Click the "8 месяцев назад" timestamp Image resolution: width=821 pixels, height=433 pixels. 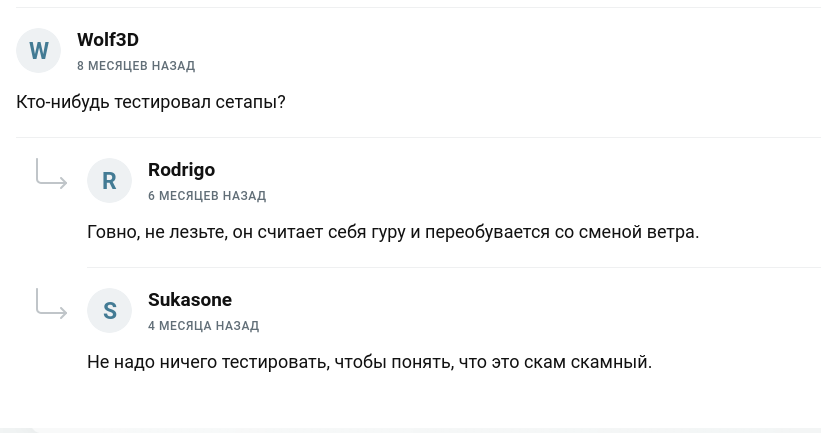pyautogui.click(x=135, y=66)
